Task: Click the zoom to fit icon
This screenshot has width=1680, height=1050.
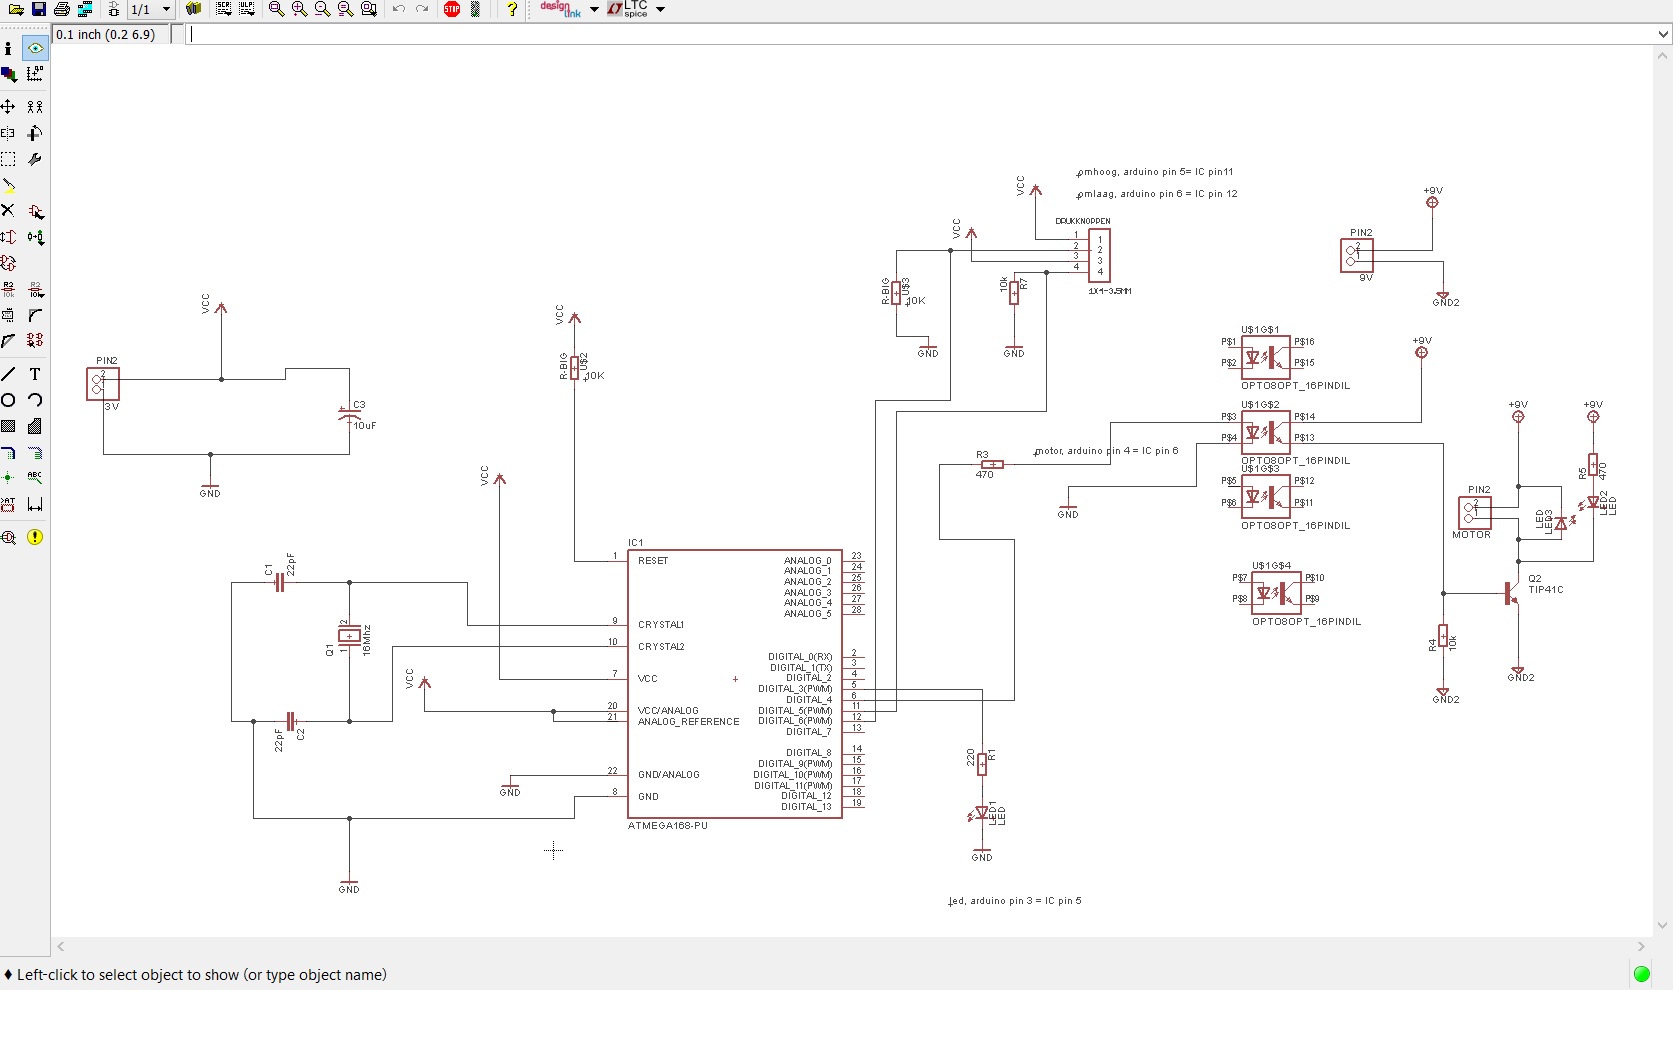Action: (277, 9)
